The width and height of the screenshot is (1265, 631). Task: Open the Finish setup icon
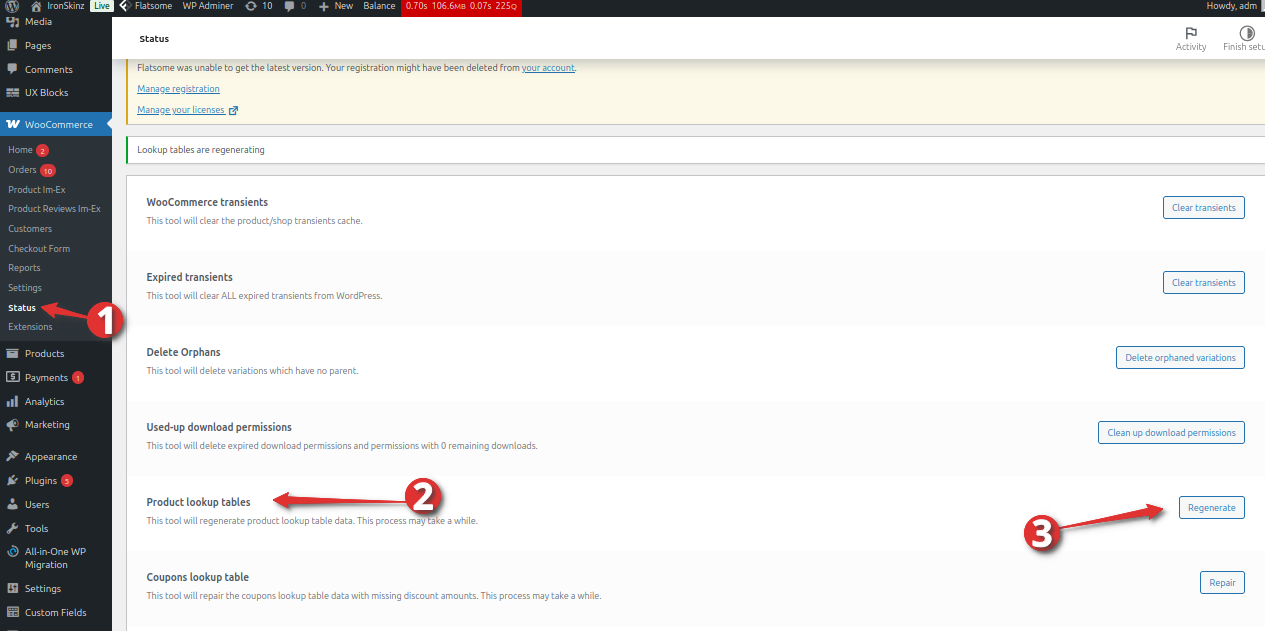[x=1245, y=39]
